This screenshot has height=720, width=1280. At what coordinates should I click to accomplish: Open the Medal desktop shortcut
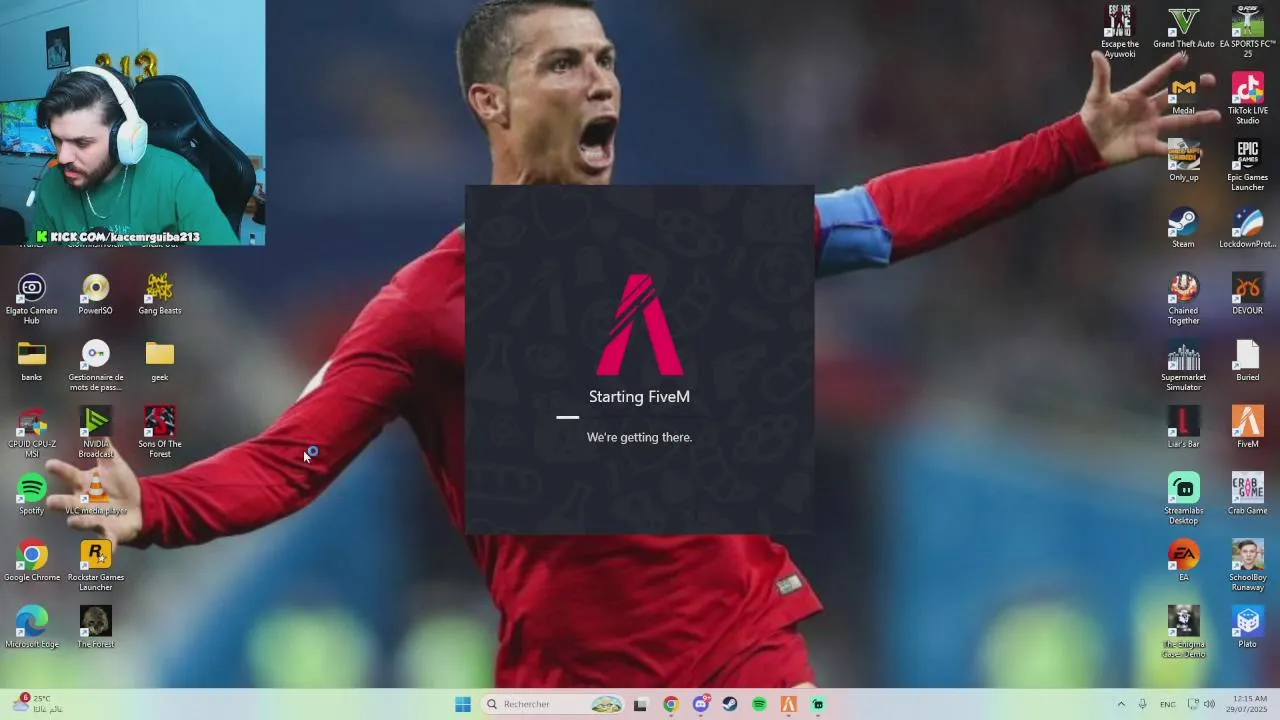coord(1183,95)
